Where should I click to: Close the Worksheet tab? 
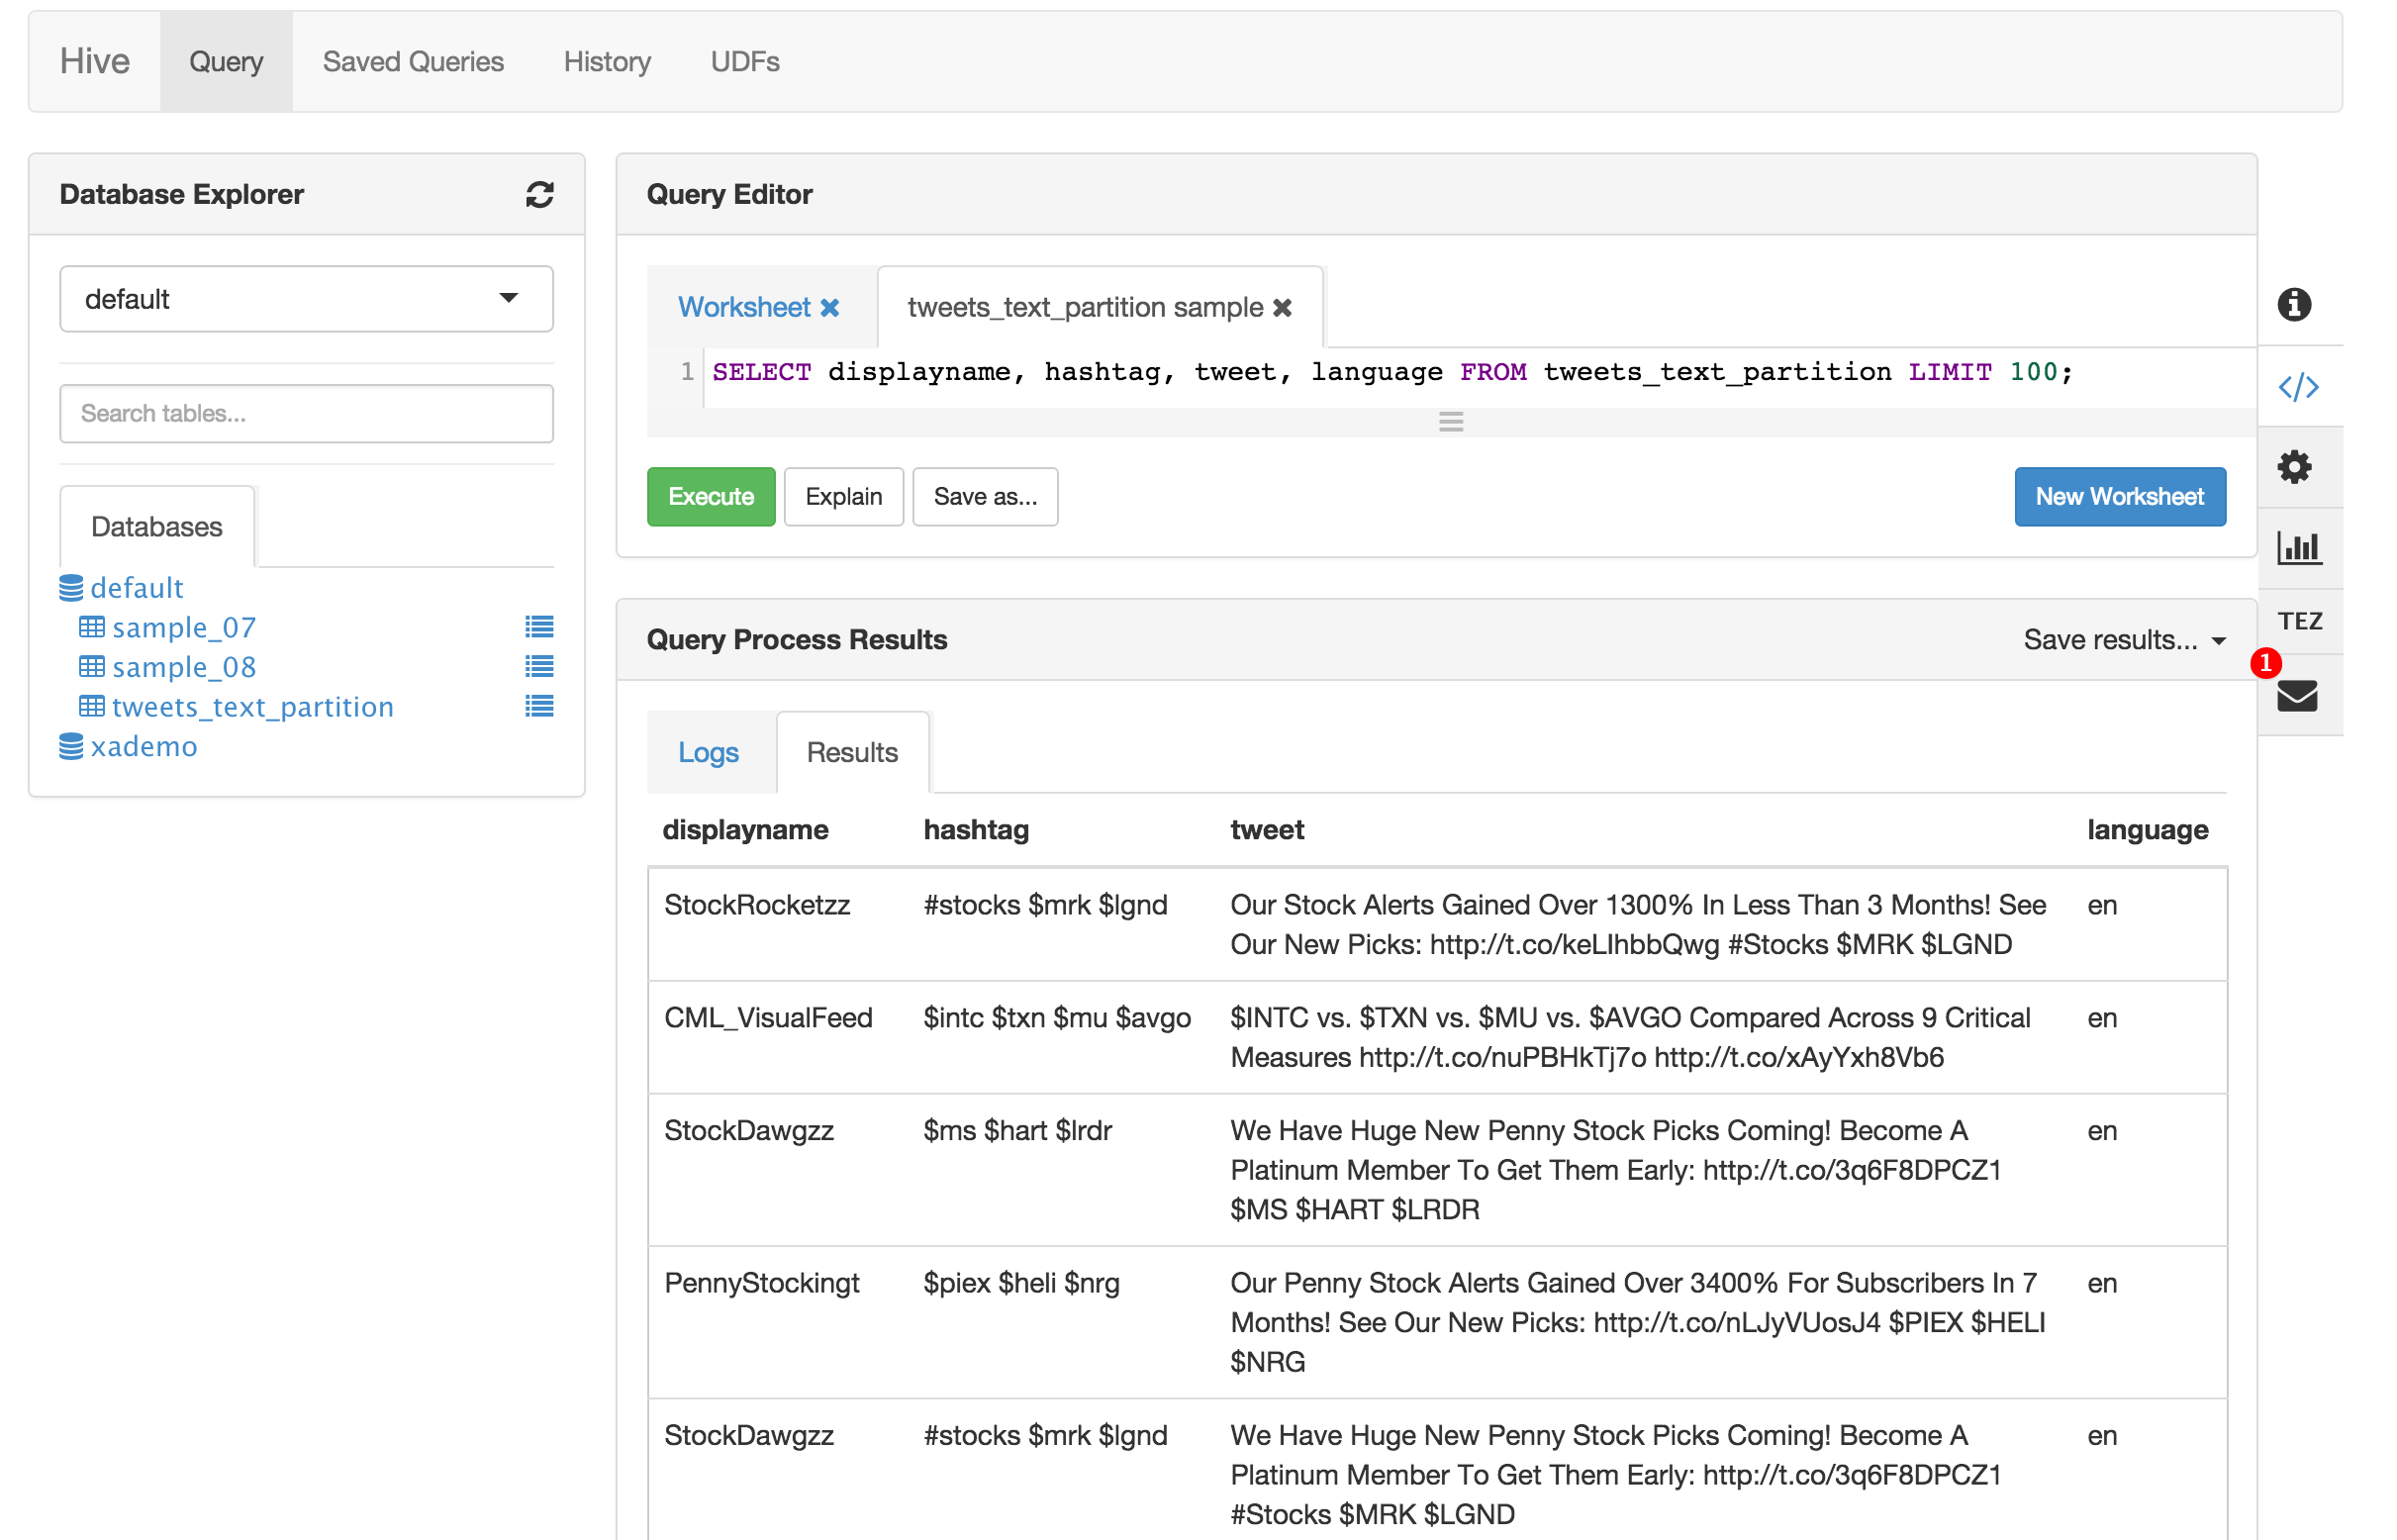(829, 308)
